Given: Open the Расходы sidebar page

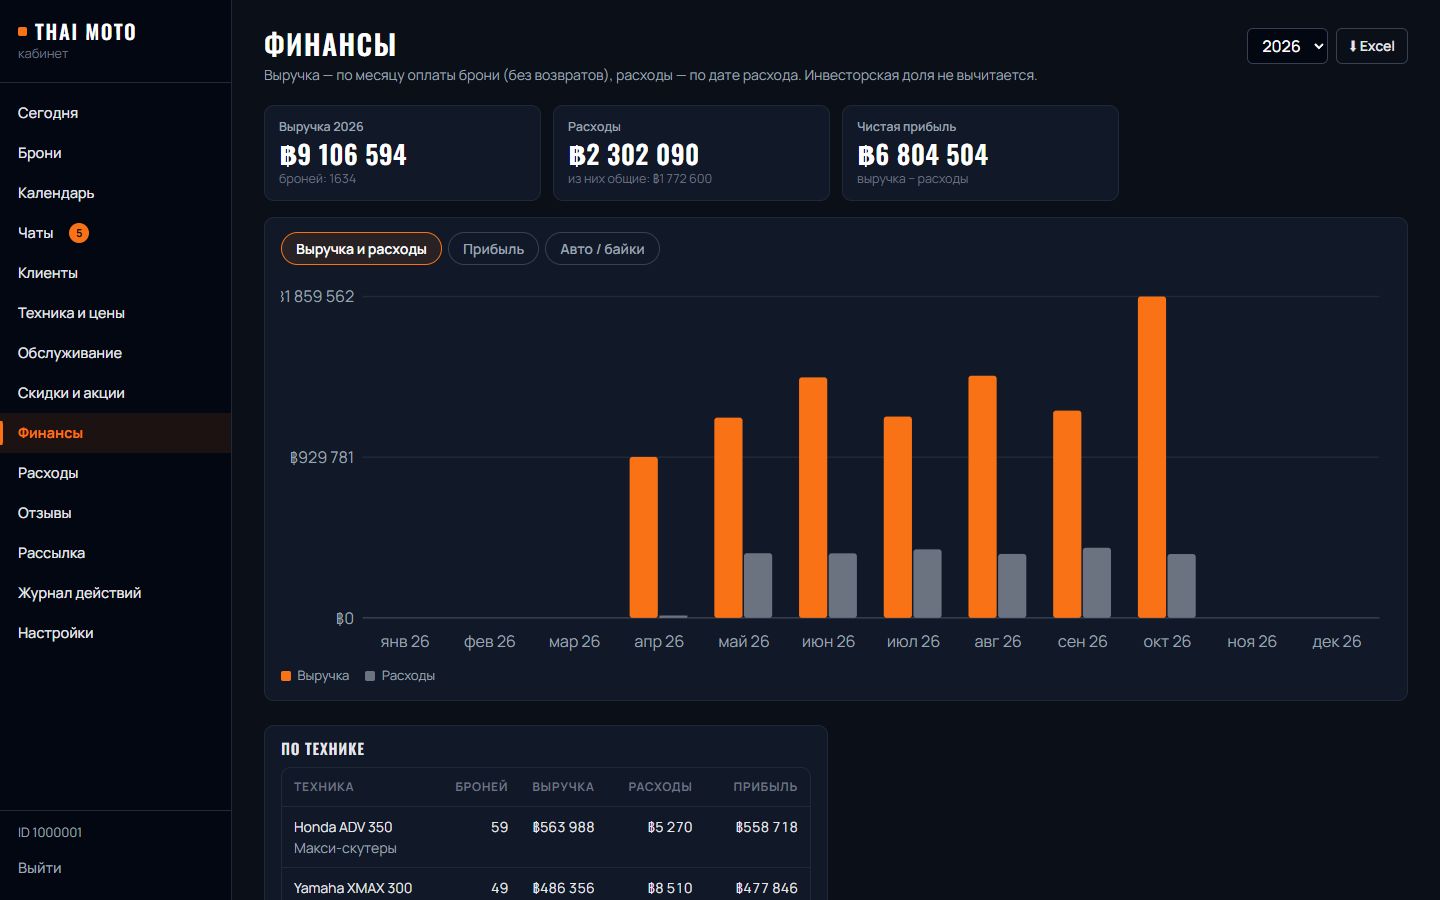Looking at the screenshot, I should 115,473.
